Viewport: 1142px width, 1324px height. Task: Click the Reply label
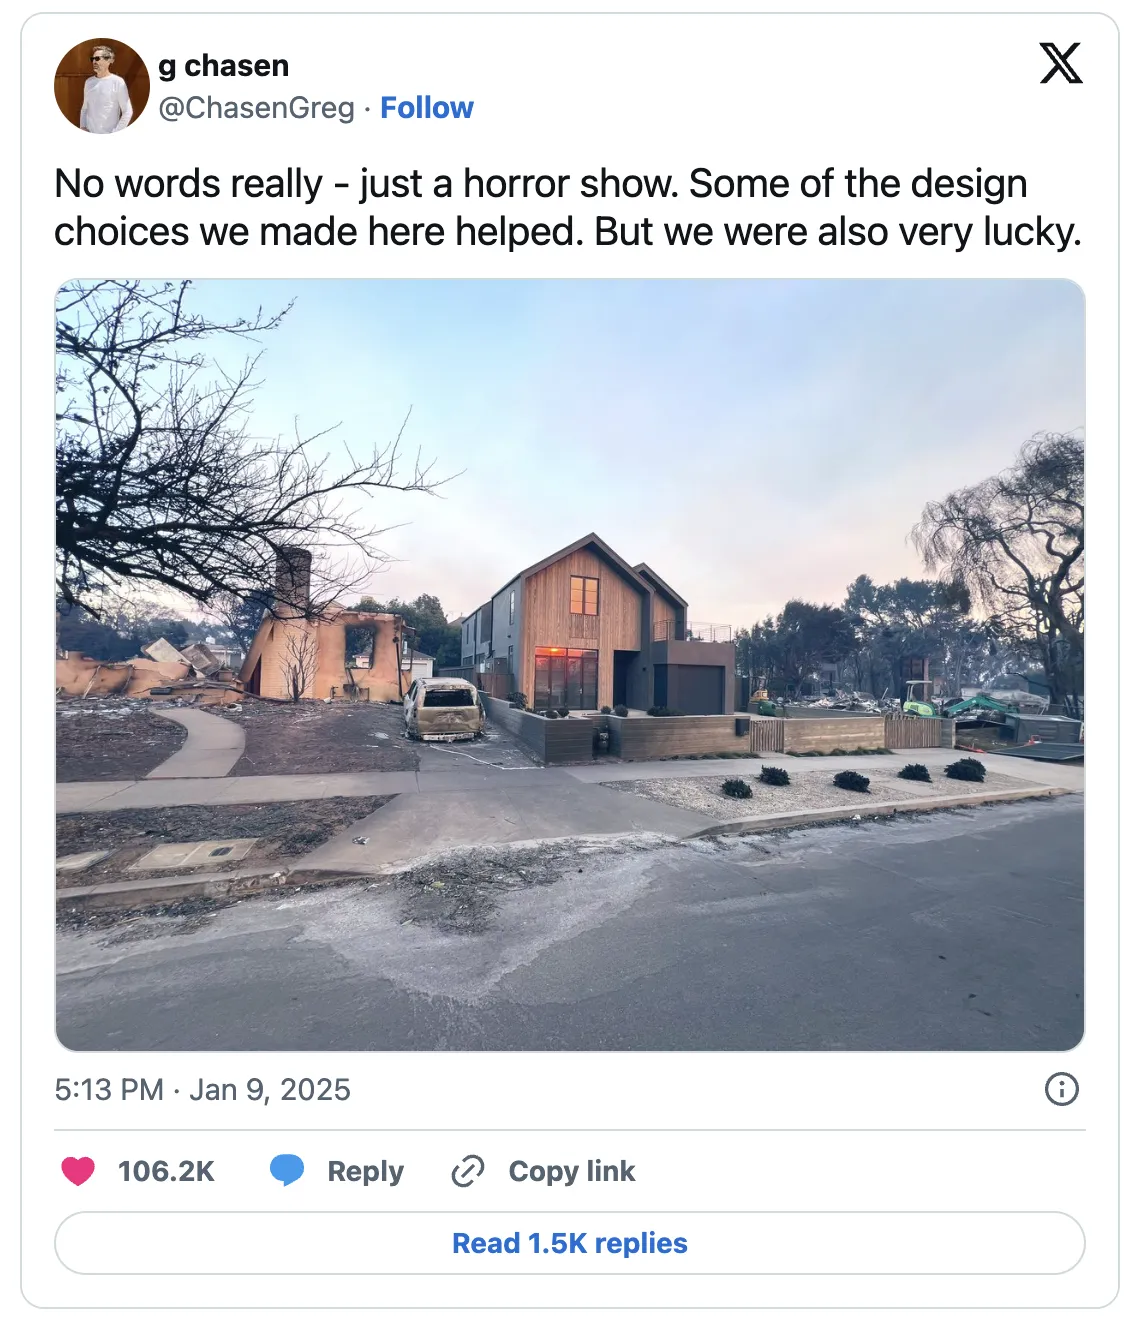point(365,1172)
